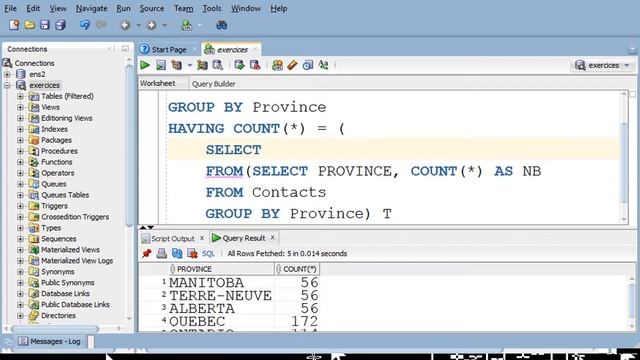Screen dimensions: 640x360
Task: Click the SQL Worksheet icon in main toolbar
Action: [187, 25]
